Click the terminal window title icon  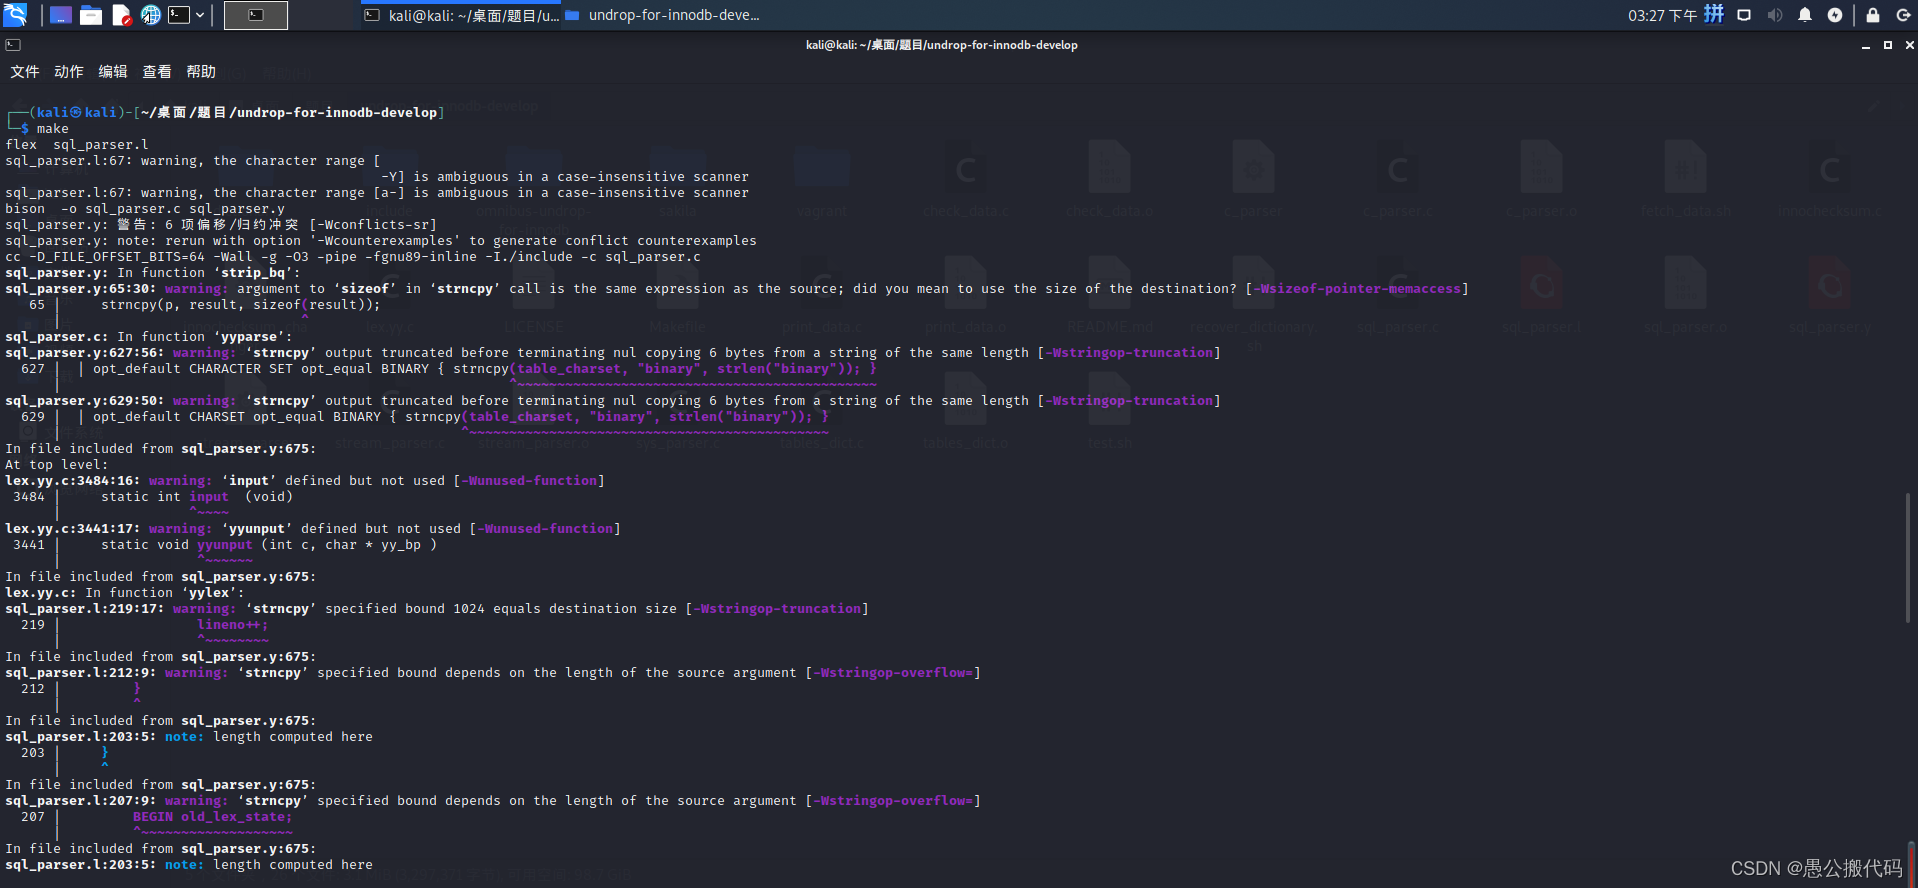[x=13, y=45]
